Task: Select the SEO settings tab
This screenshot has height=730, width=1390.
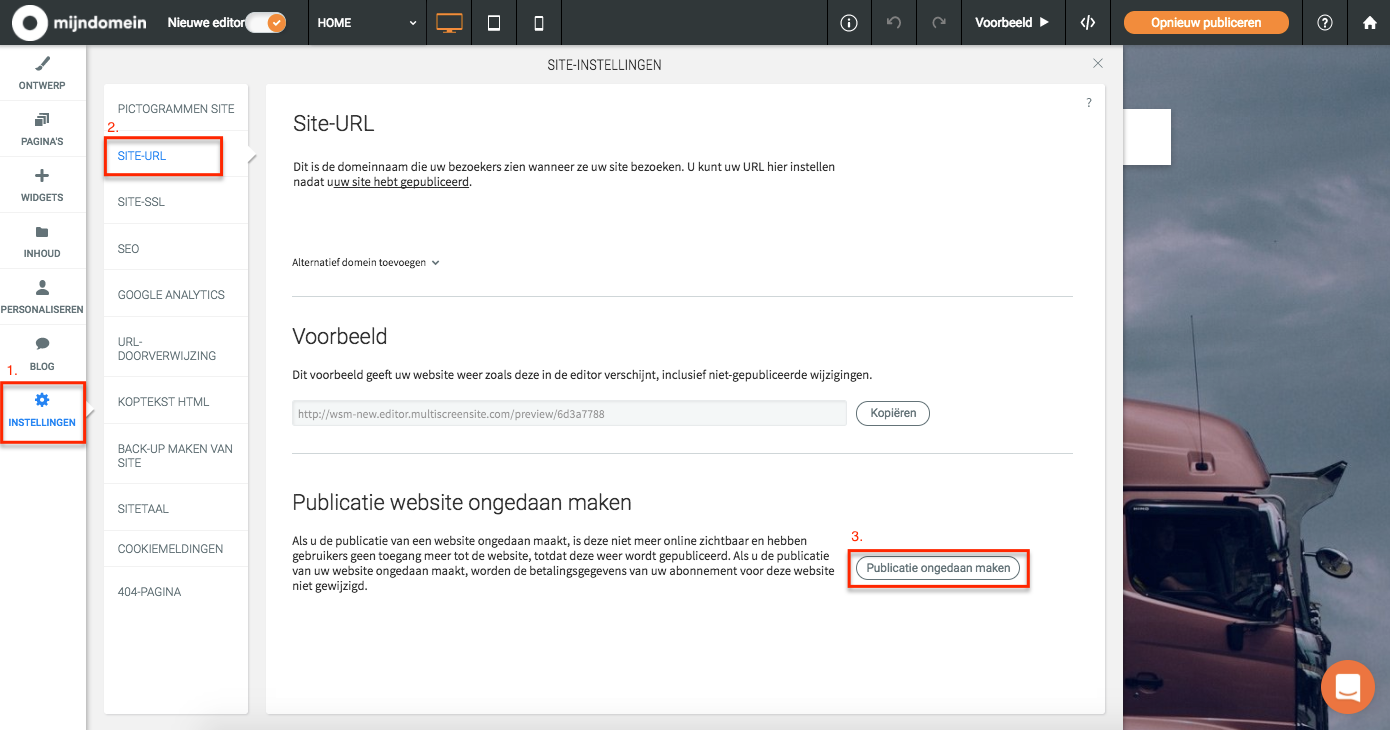Action: (129, 248)
